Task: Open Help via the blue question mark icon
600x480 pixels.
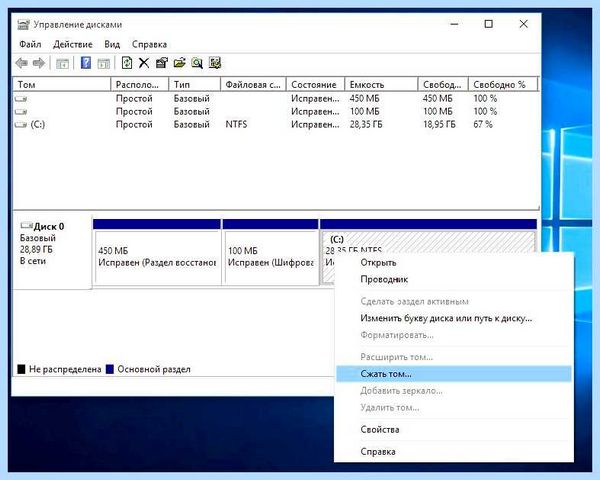Action: click(86, 63)
